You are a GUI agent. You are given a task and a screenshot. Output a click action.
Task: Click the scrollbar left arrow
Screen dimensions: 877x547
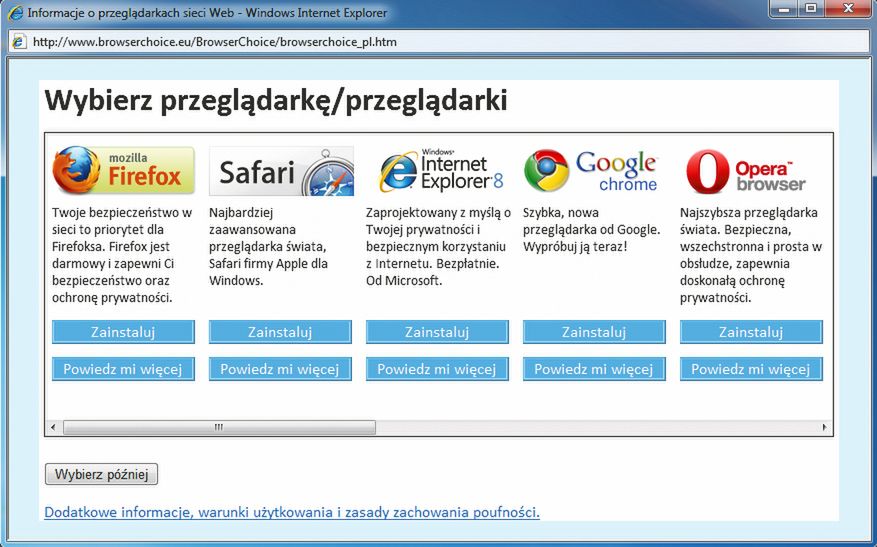point(53,428)
